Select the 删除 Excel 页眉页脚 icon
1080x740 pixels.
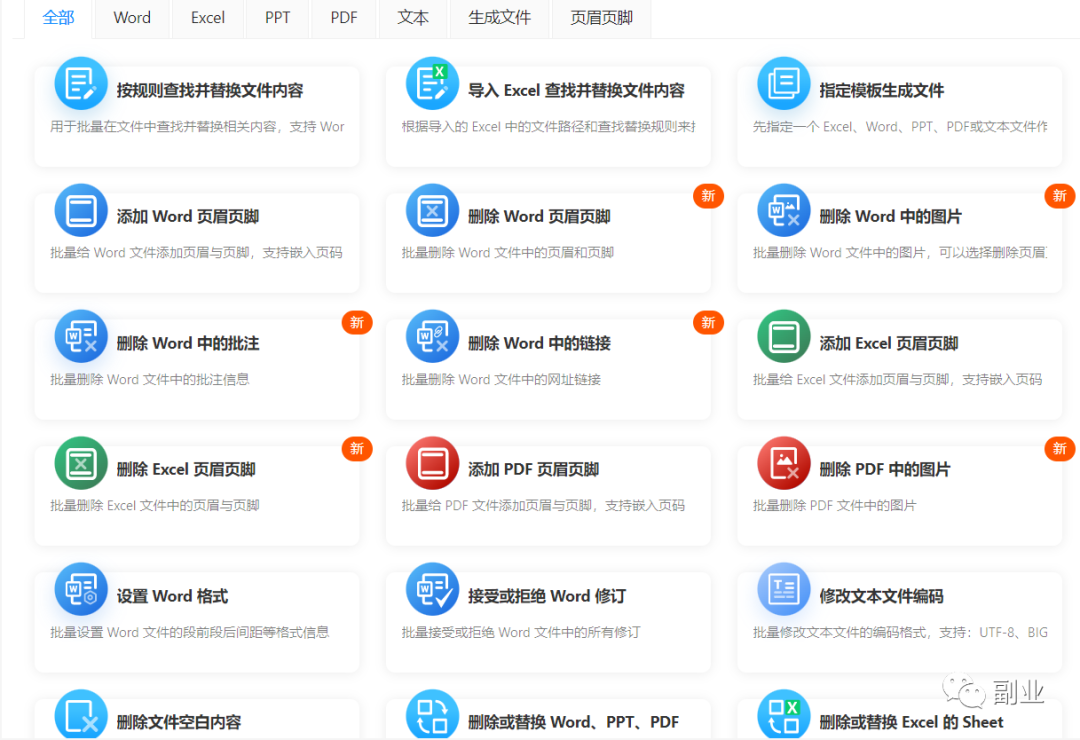pyautogui.click(x=80, y=463)
